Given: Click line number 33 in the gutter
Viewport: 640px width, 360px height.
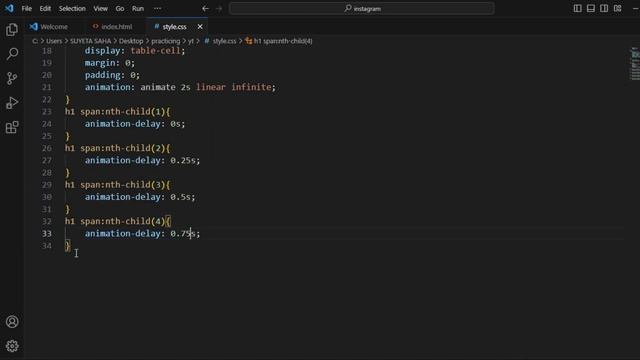Looking at the screenshot, I should (x=47, y=233).
